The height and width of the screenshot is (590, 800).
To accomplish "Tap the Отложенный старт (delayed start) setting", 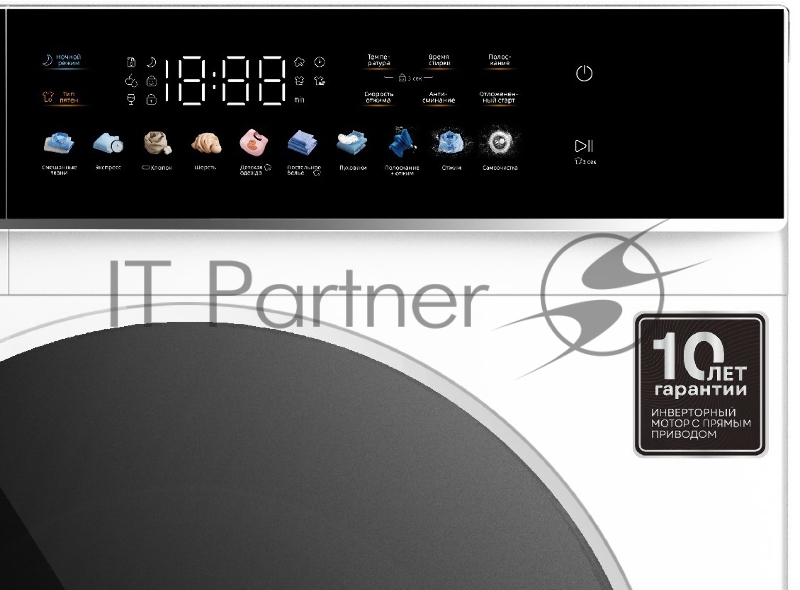I will [499, 97].
